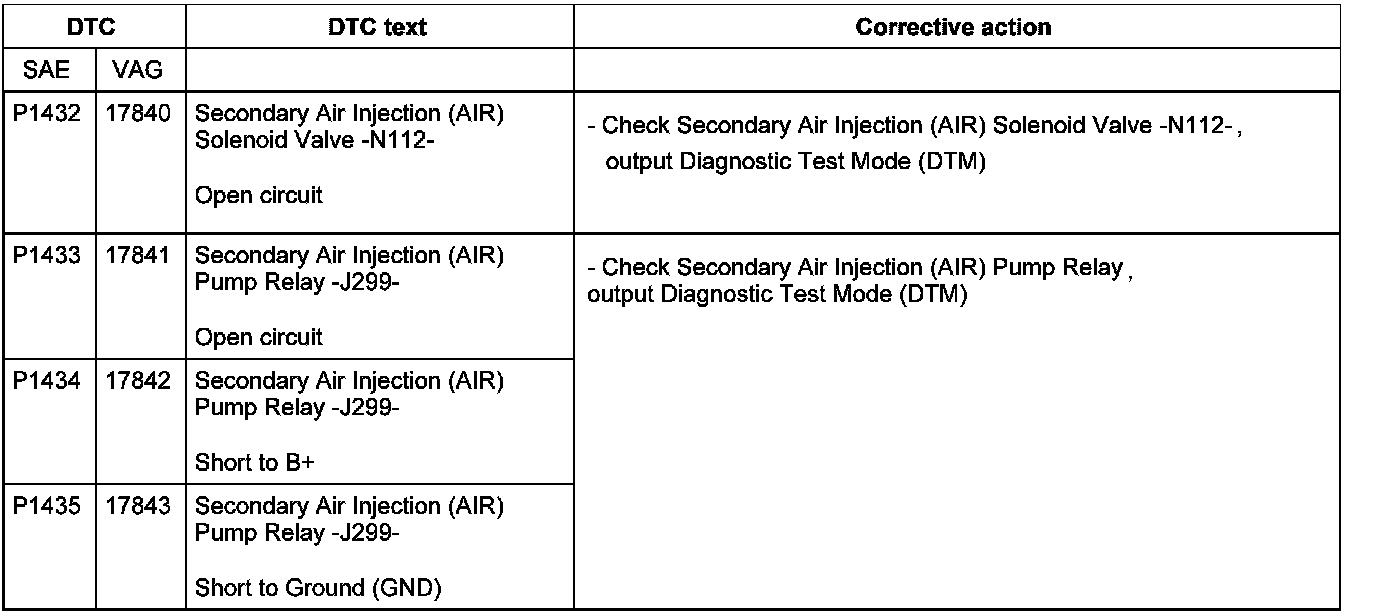The width and height of the screenshot is (1376, 616).
Task: Select SAE code P1433
Action: click(x=49, y=256)
